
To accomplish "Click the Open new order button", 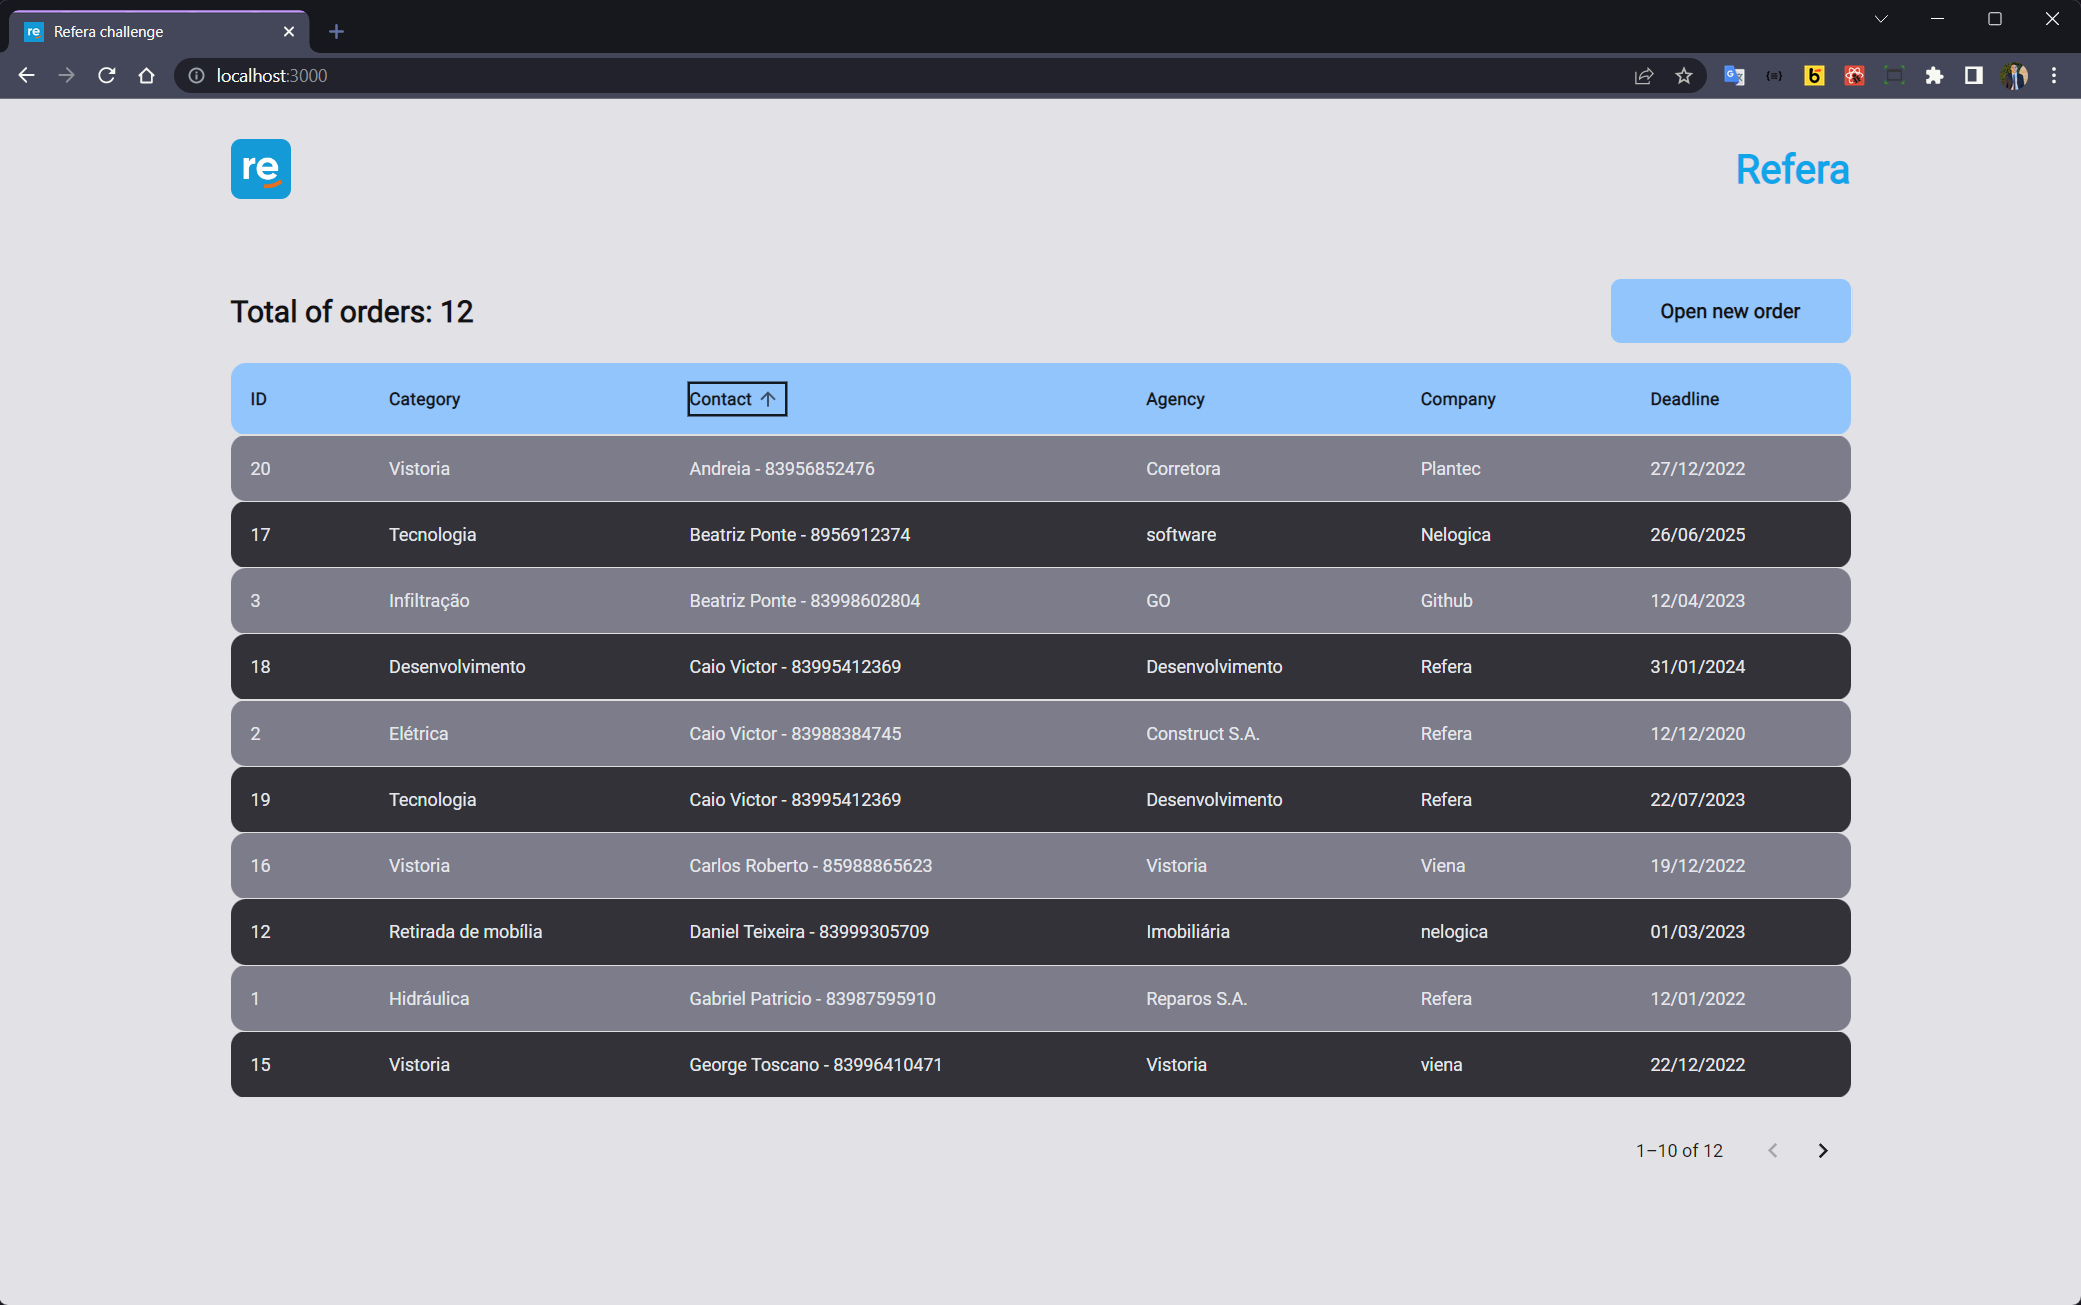I will point(1730,311).
